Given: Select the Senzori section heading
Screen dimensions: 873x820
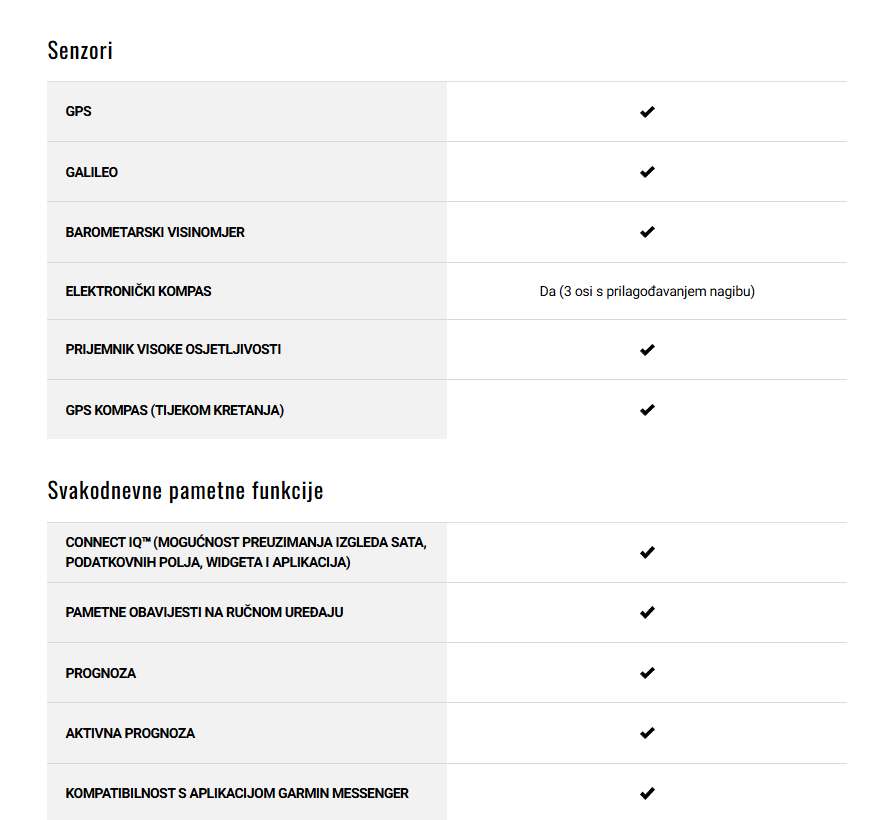Looking at the screenshot, I should (x=80, y=50).
